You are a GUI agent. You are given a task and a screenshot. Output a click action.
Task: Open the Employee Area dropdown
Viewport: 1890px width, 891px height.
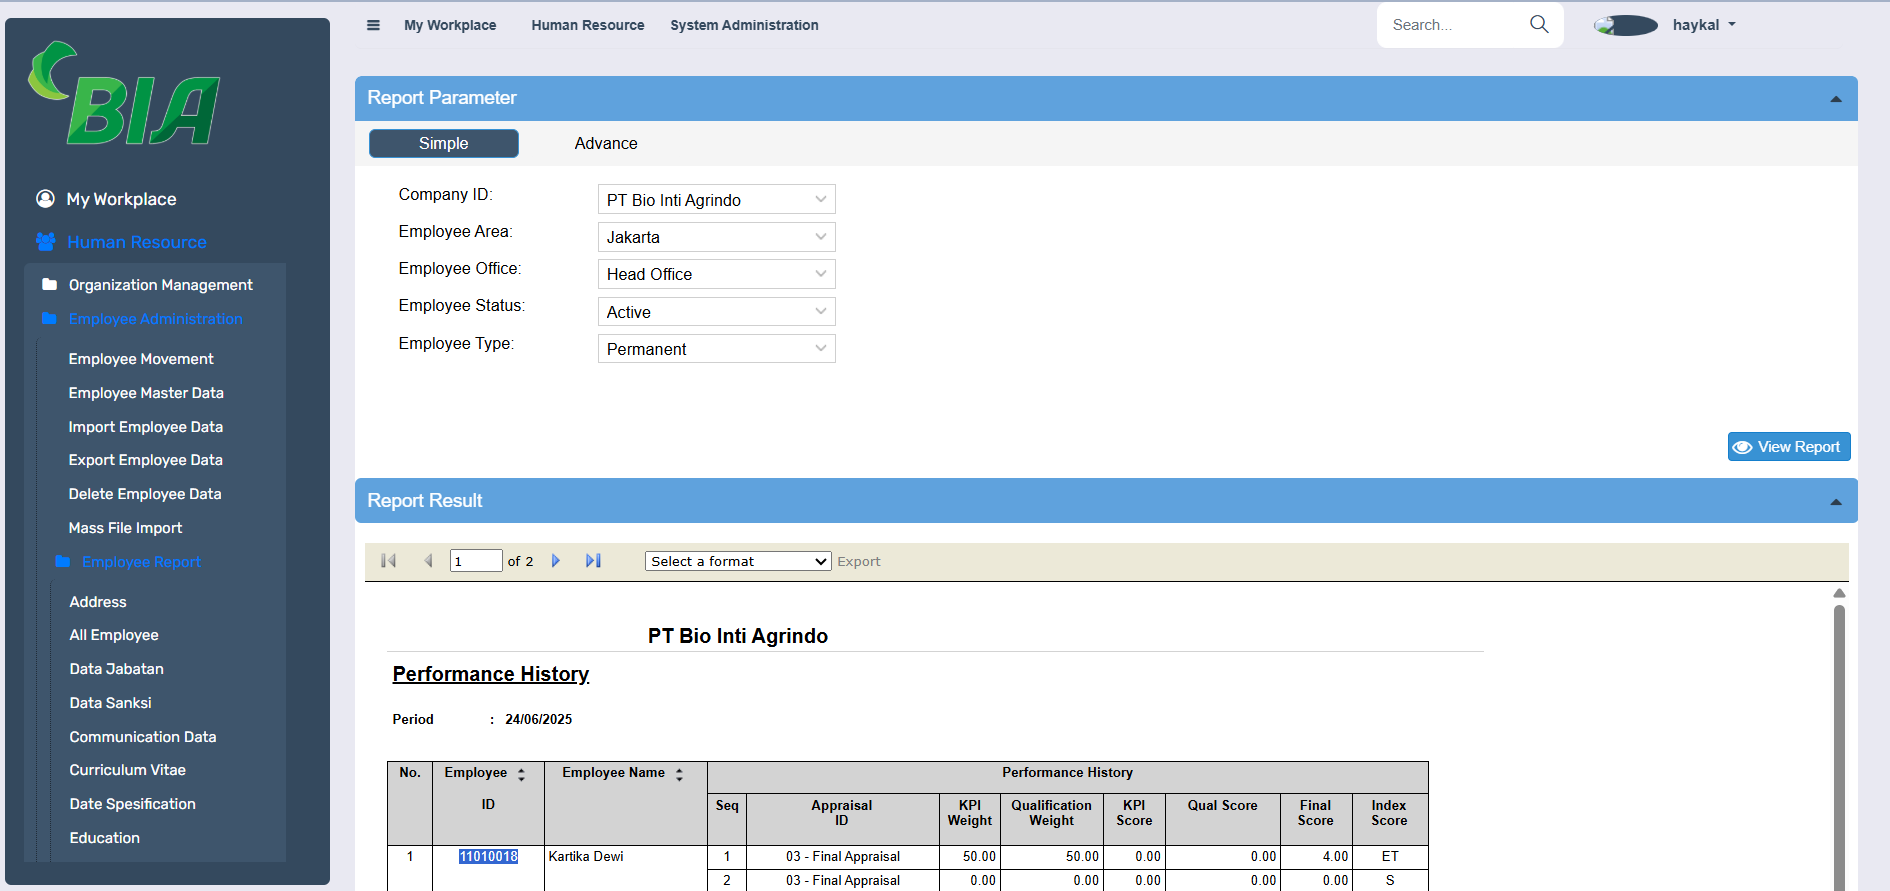pos(717,237)
